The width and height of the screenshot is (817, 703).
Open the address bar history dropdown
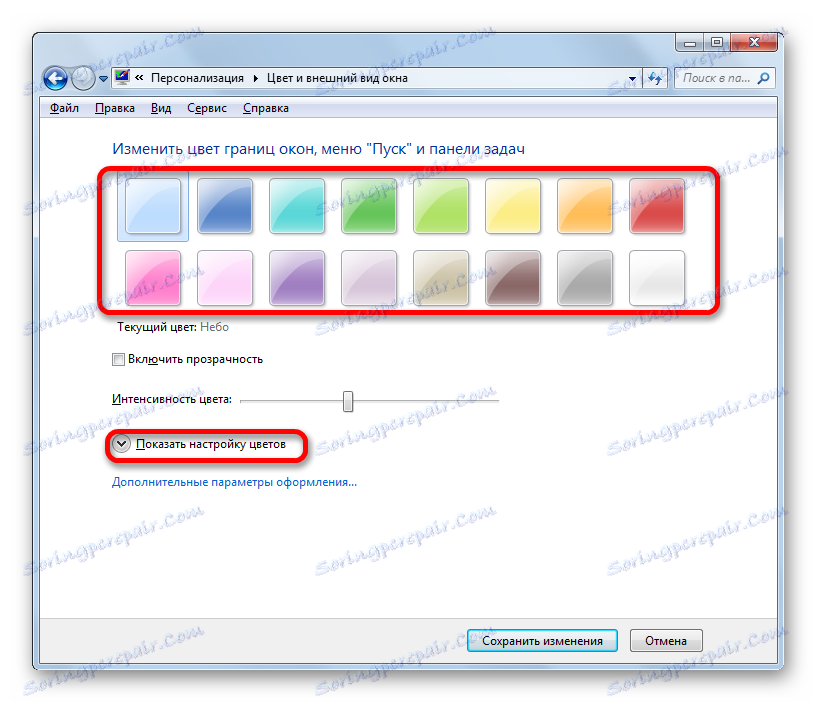(x=632, y=79)
